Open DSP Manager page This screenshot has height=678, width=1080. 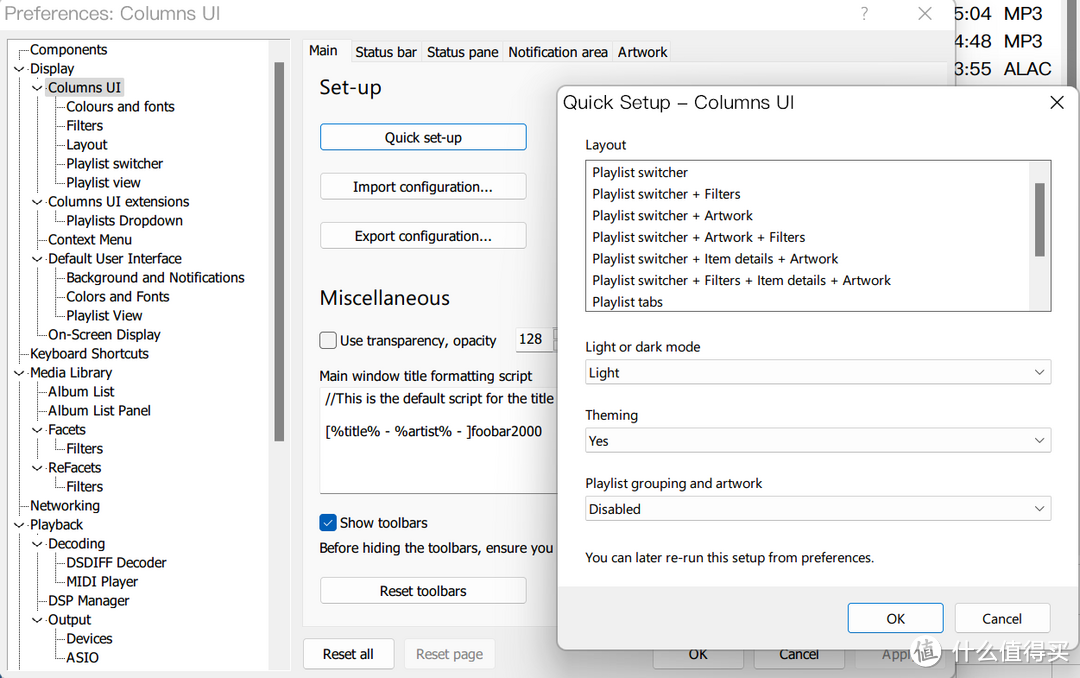89,601
